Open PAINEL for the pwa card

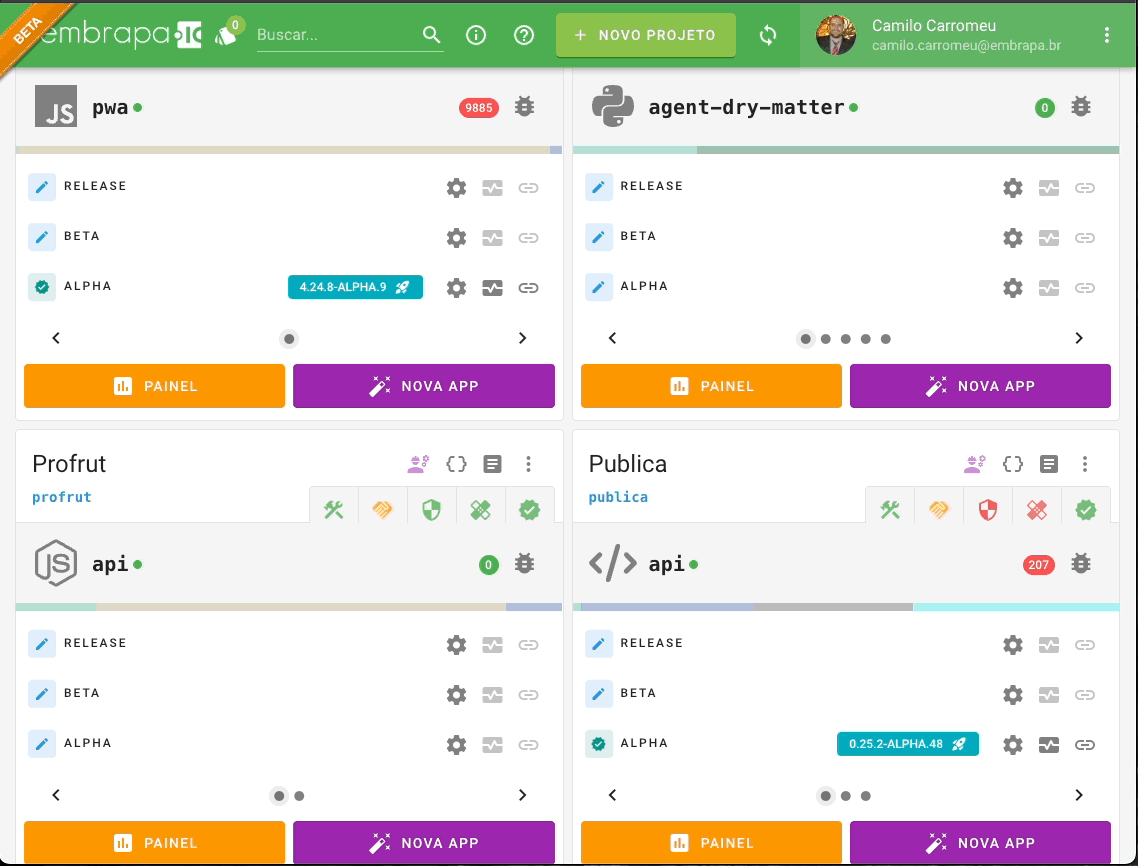[x=155, y=386]
